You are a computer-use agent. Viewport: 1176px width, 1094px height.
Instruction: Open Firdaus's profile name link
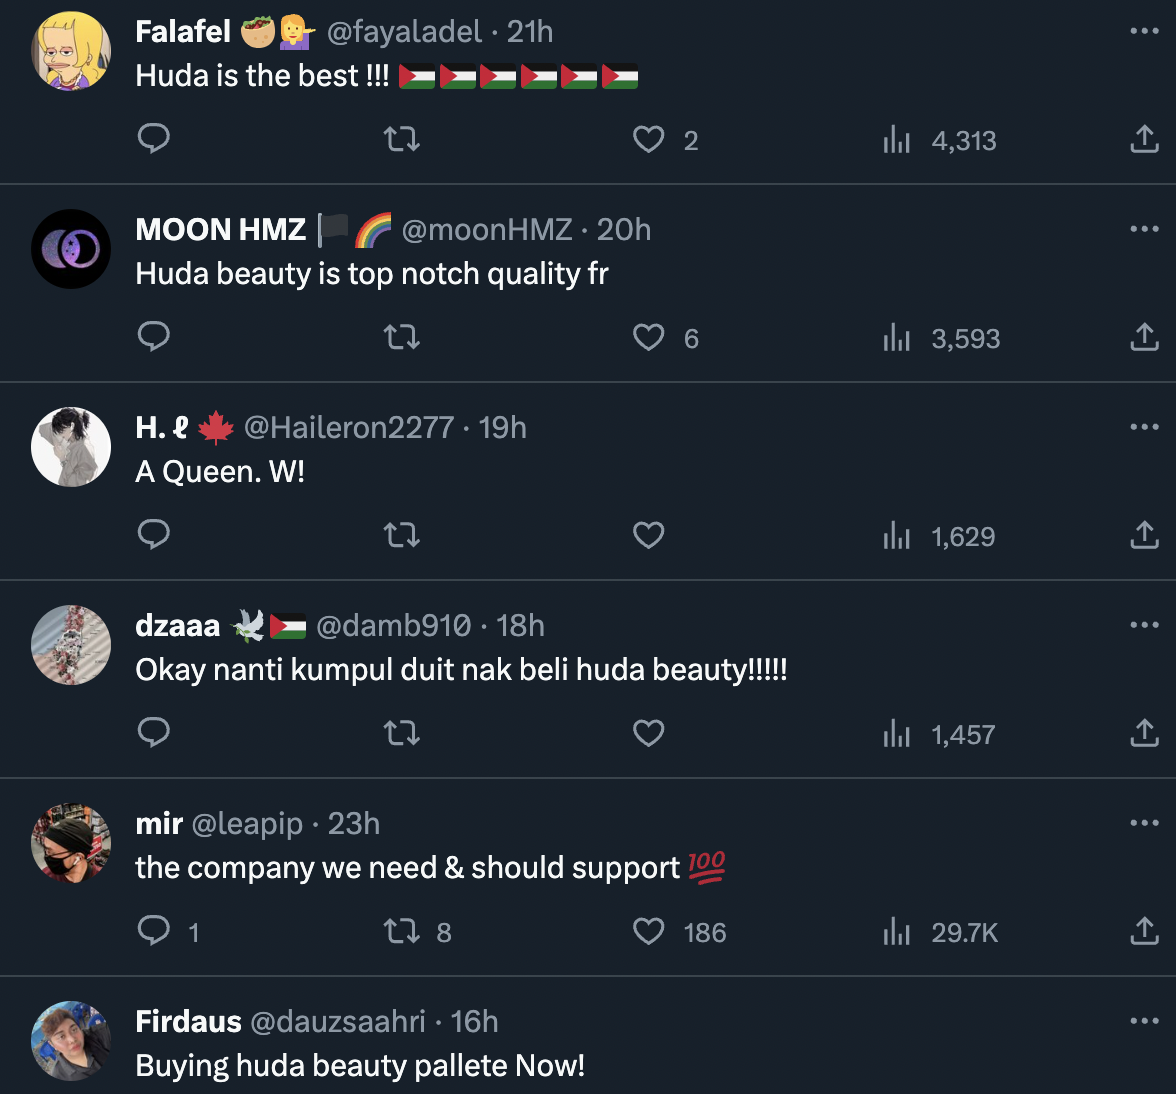[188, 1021]
